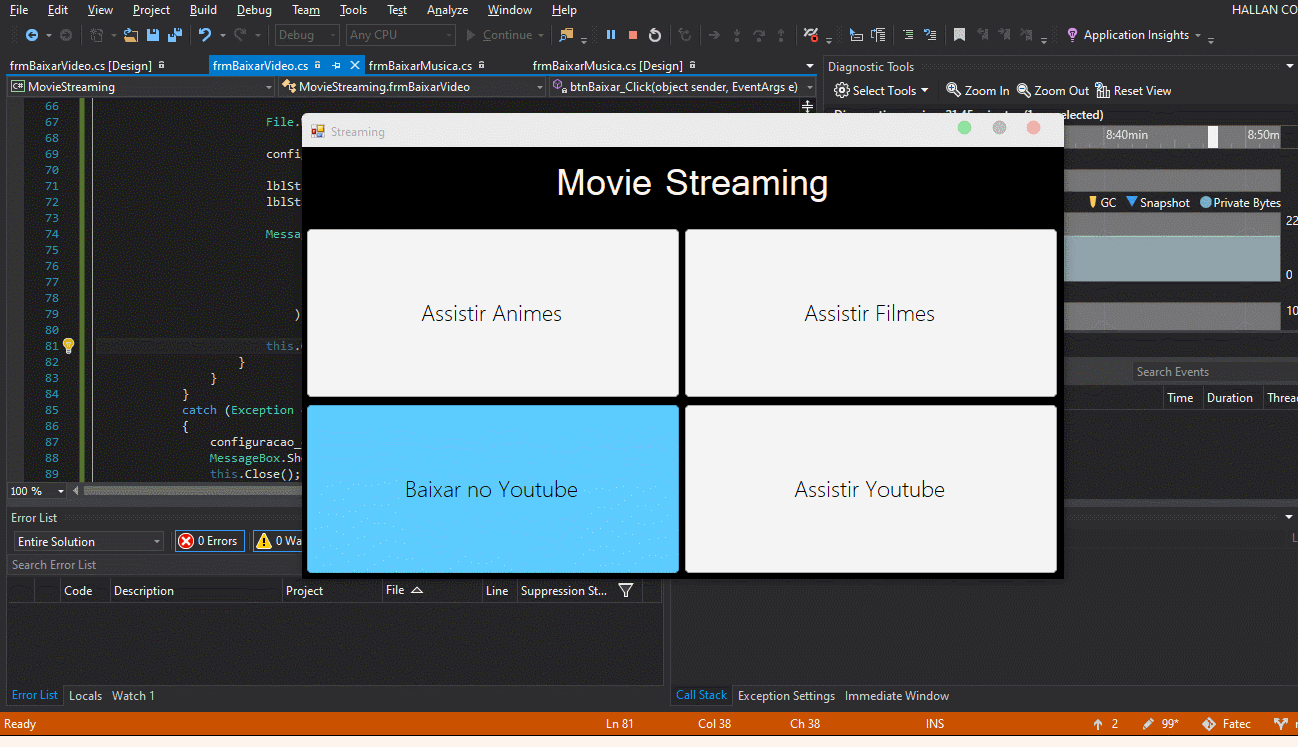This screenshot has height=747, width=1298.
Task: Click the Search Events field
Action: [1210, 371]
